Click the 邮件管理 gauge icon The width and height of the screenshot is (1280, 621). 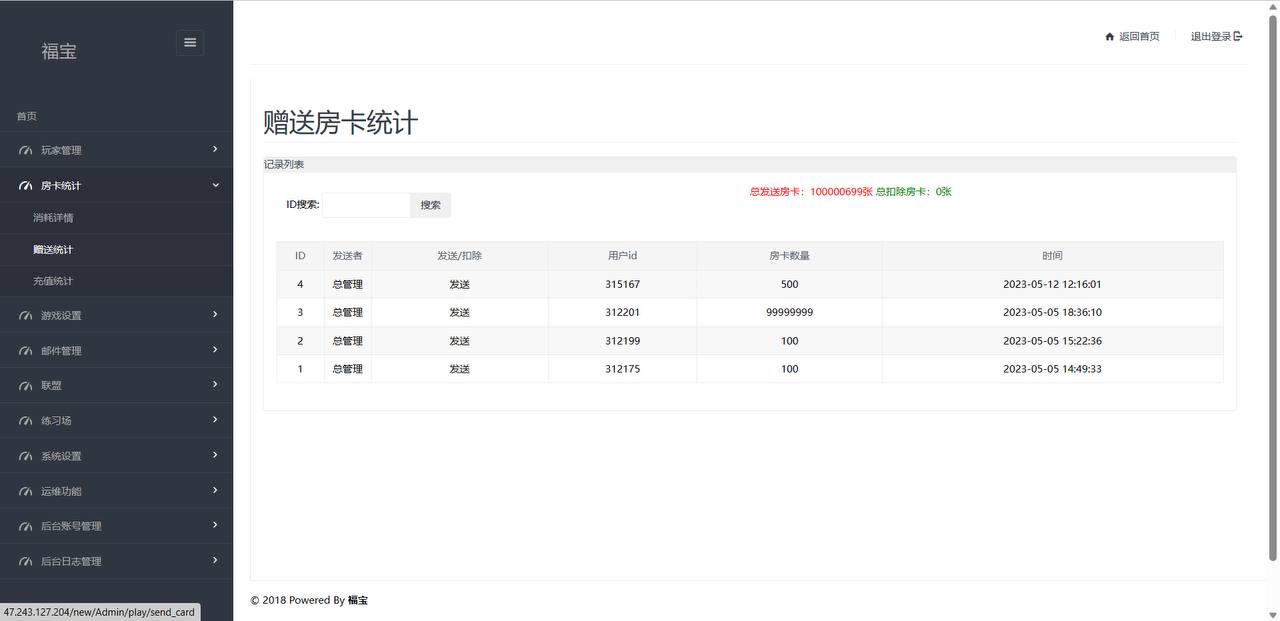pos(25,350)
